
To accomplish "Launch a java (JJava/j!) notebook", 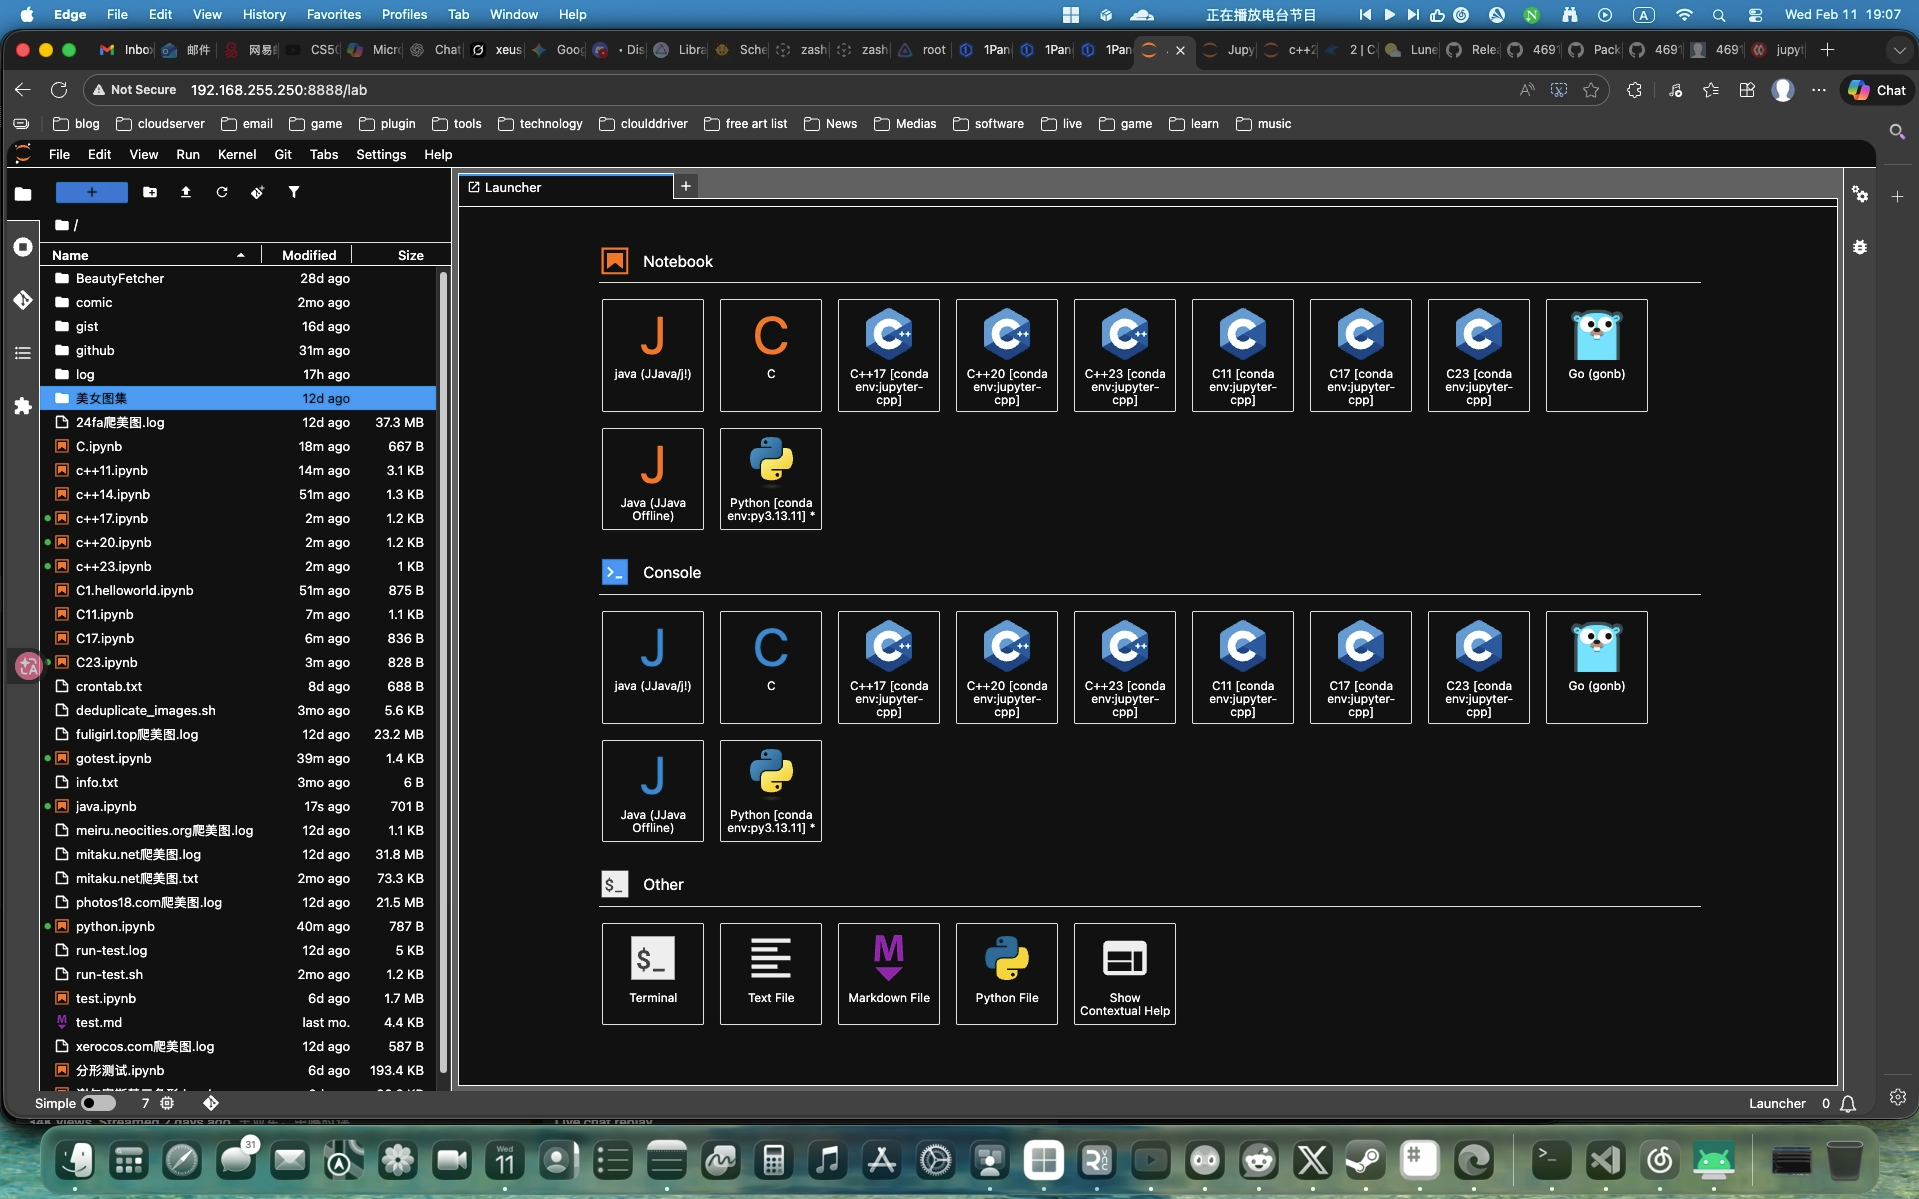I will [x=653, y=355].
